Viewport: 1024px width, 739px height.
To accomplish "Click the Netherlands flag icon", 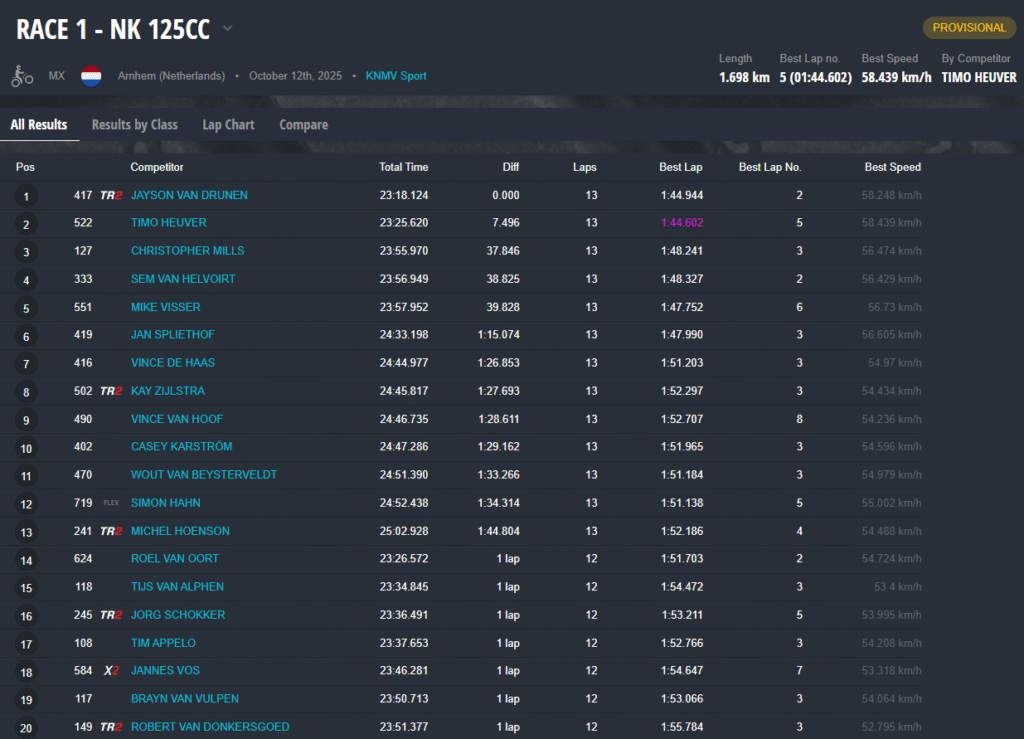I will [x=91, y=76].
